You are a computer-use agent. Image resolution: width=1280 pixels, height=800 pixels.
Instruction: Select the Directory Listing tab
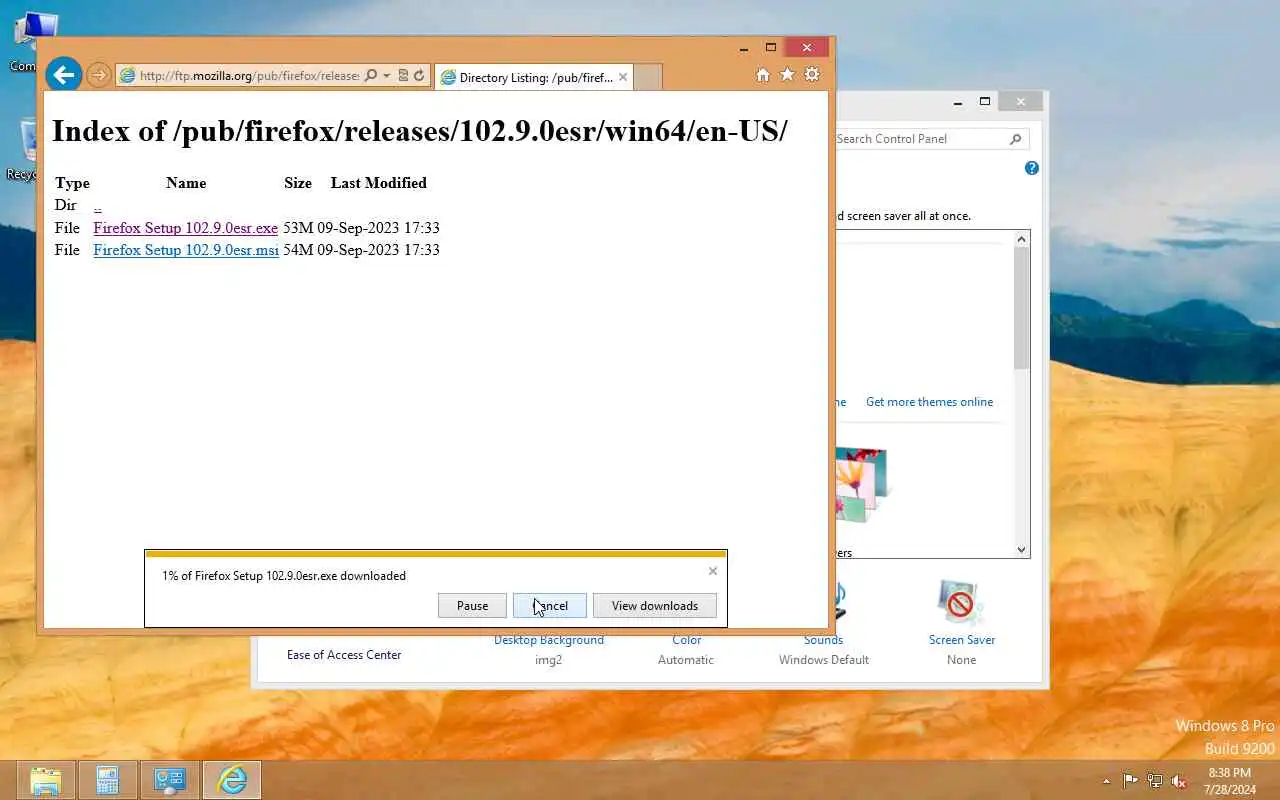click(x=533, y=77)
